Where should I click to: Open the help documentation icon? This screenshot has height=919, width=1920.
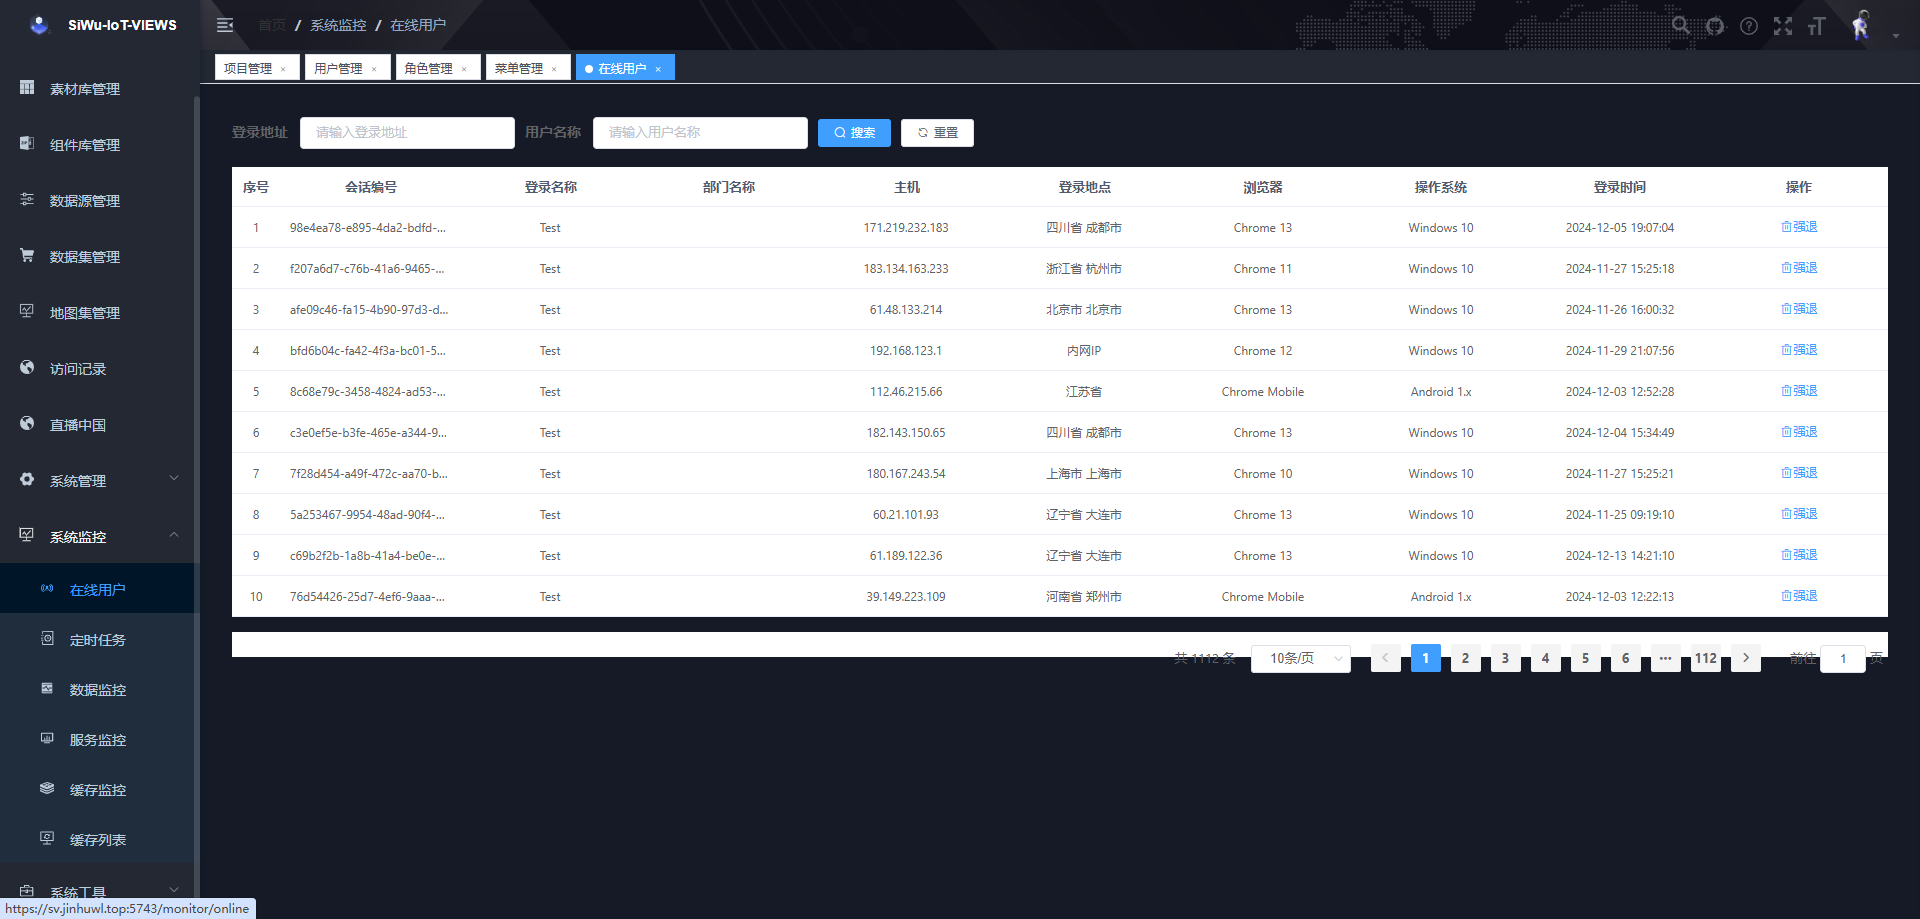(x=1749, y=26)
